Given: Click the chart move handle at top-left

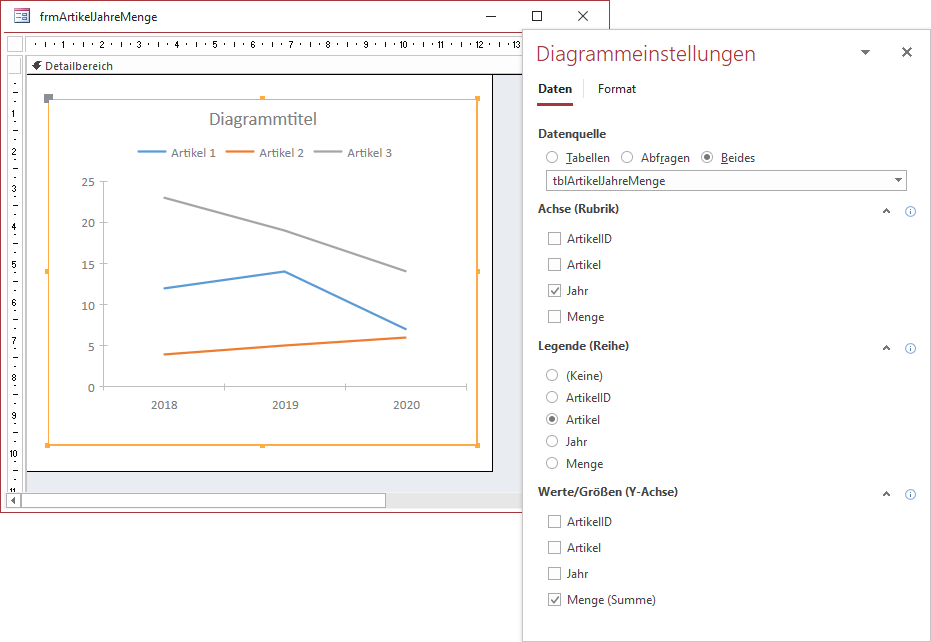Looking at the screenshot, I should click(48, 98).
